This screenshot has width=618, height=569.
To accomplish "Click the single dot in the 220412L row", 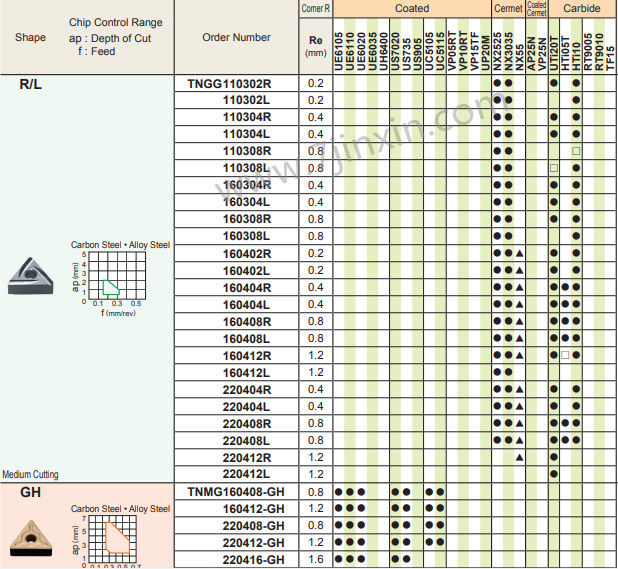I will (x=554, y=474).
